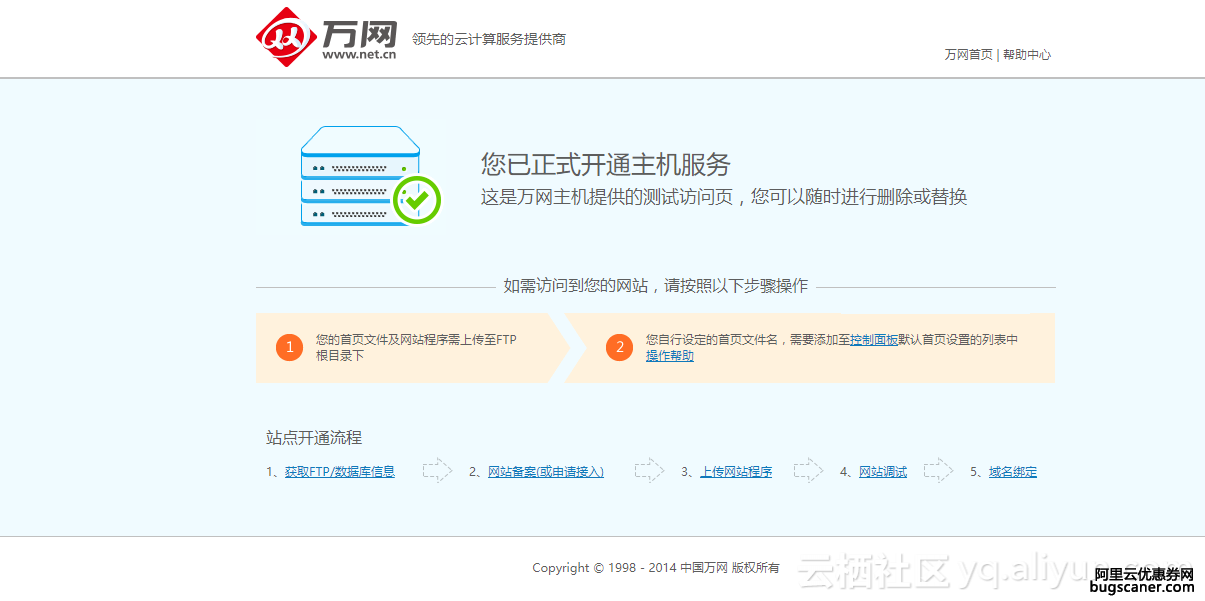The height and width of the screenshot is (601, 1205).
Task: Click the 万网 www.net.cn logo
Action: coord(327,37)
